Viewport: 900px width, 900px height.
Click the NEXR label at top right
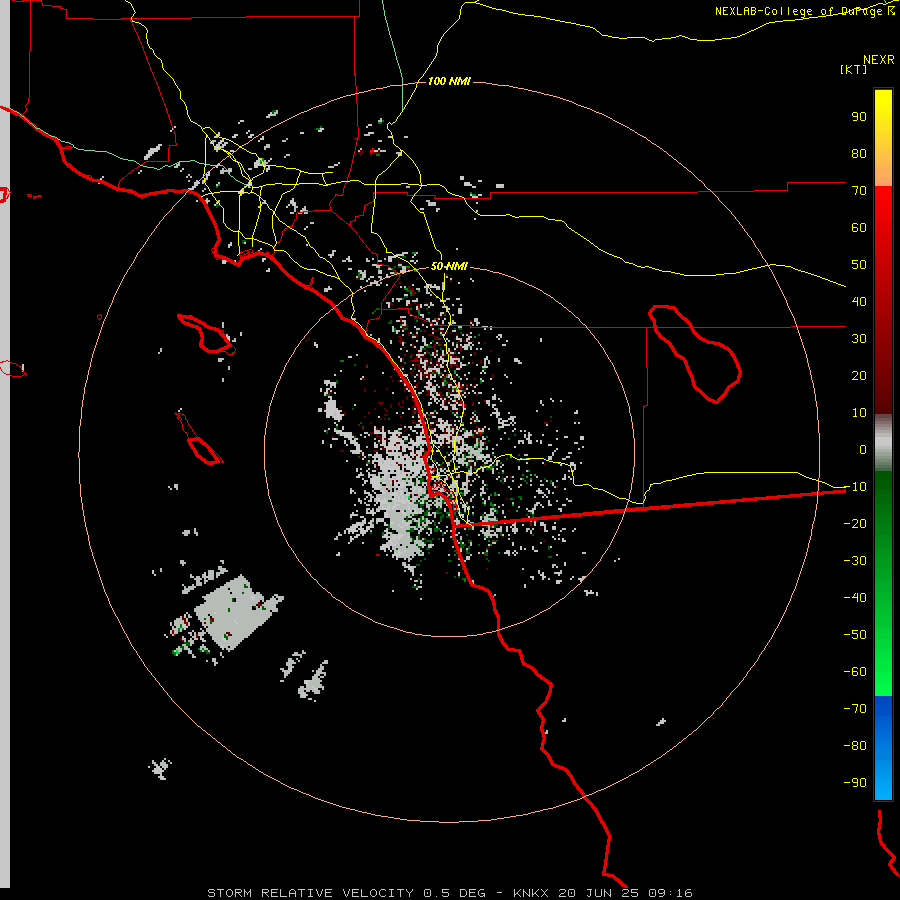879,60
